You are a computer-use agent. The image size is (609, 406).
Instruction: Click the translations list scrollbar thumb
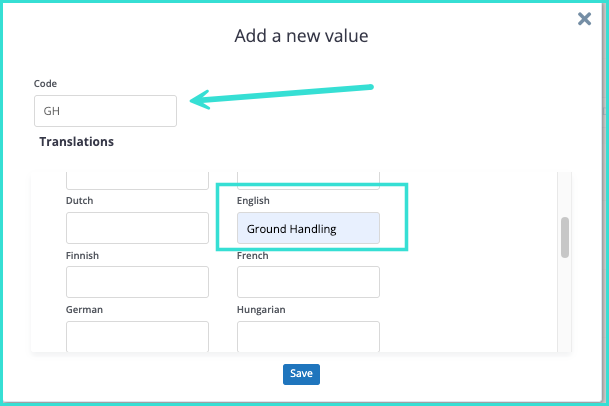pos(565,237)
